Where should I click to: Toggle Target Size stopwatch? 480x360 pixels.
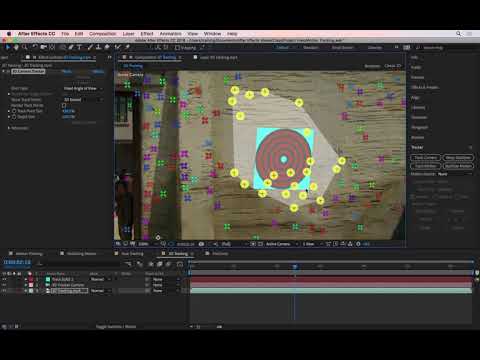point(14,117)
